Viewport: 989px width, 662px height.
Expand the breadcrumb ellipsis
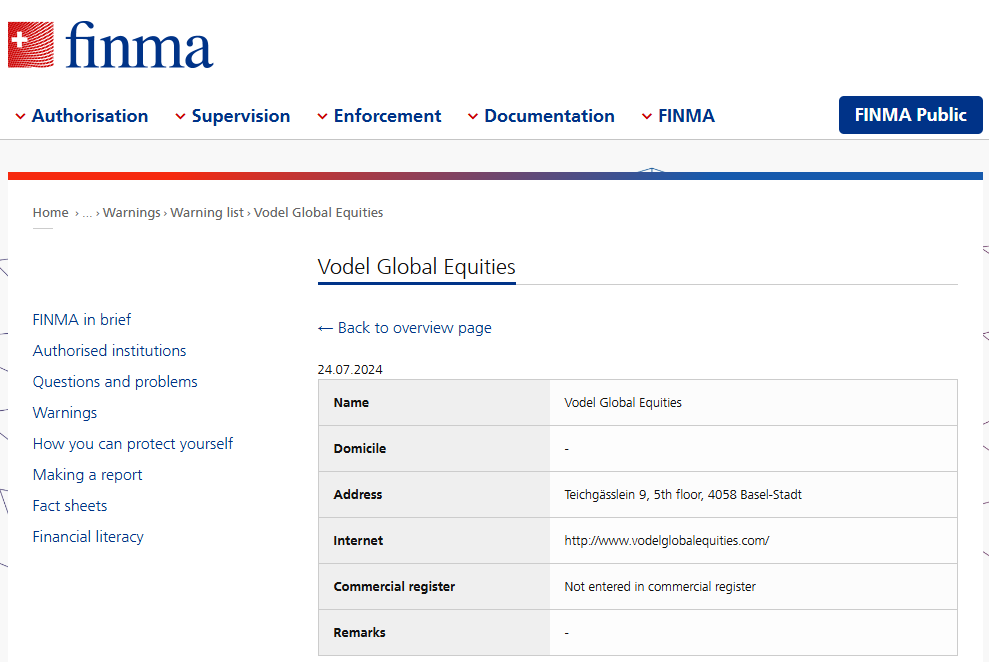(x=87, y=213)
